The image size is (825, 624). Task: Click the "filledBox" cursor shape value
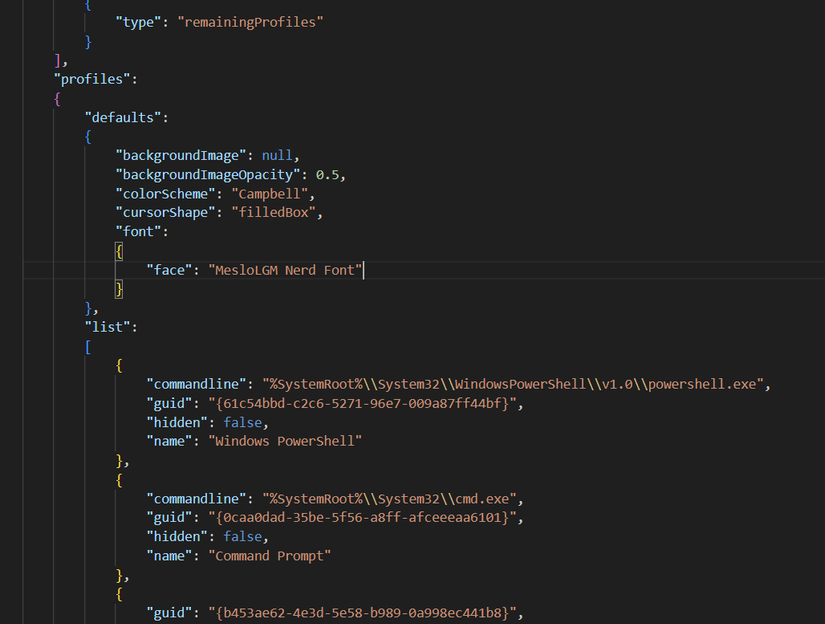point(273,213)
